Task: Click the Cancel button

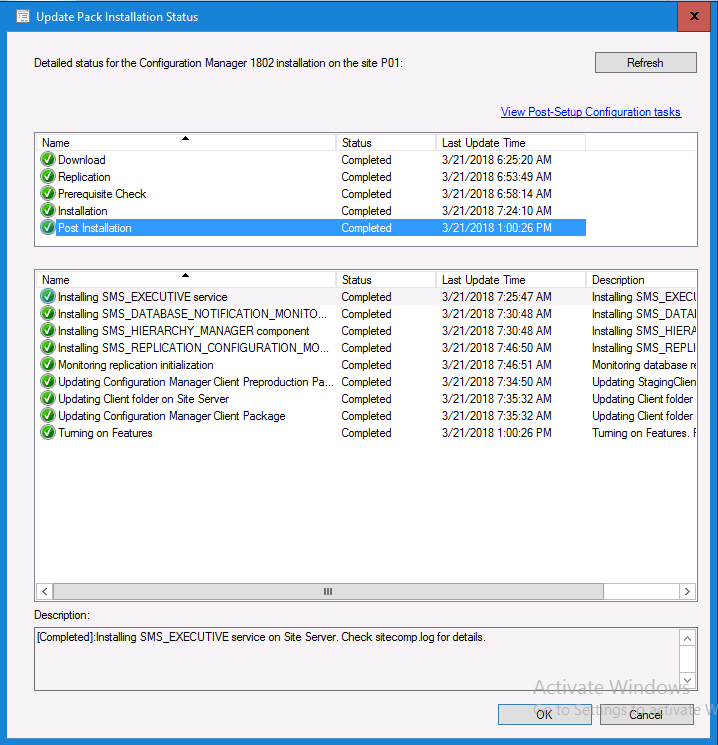Action: coord(646,715)
